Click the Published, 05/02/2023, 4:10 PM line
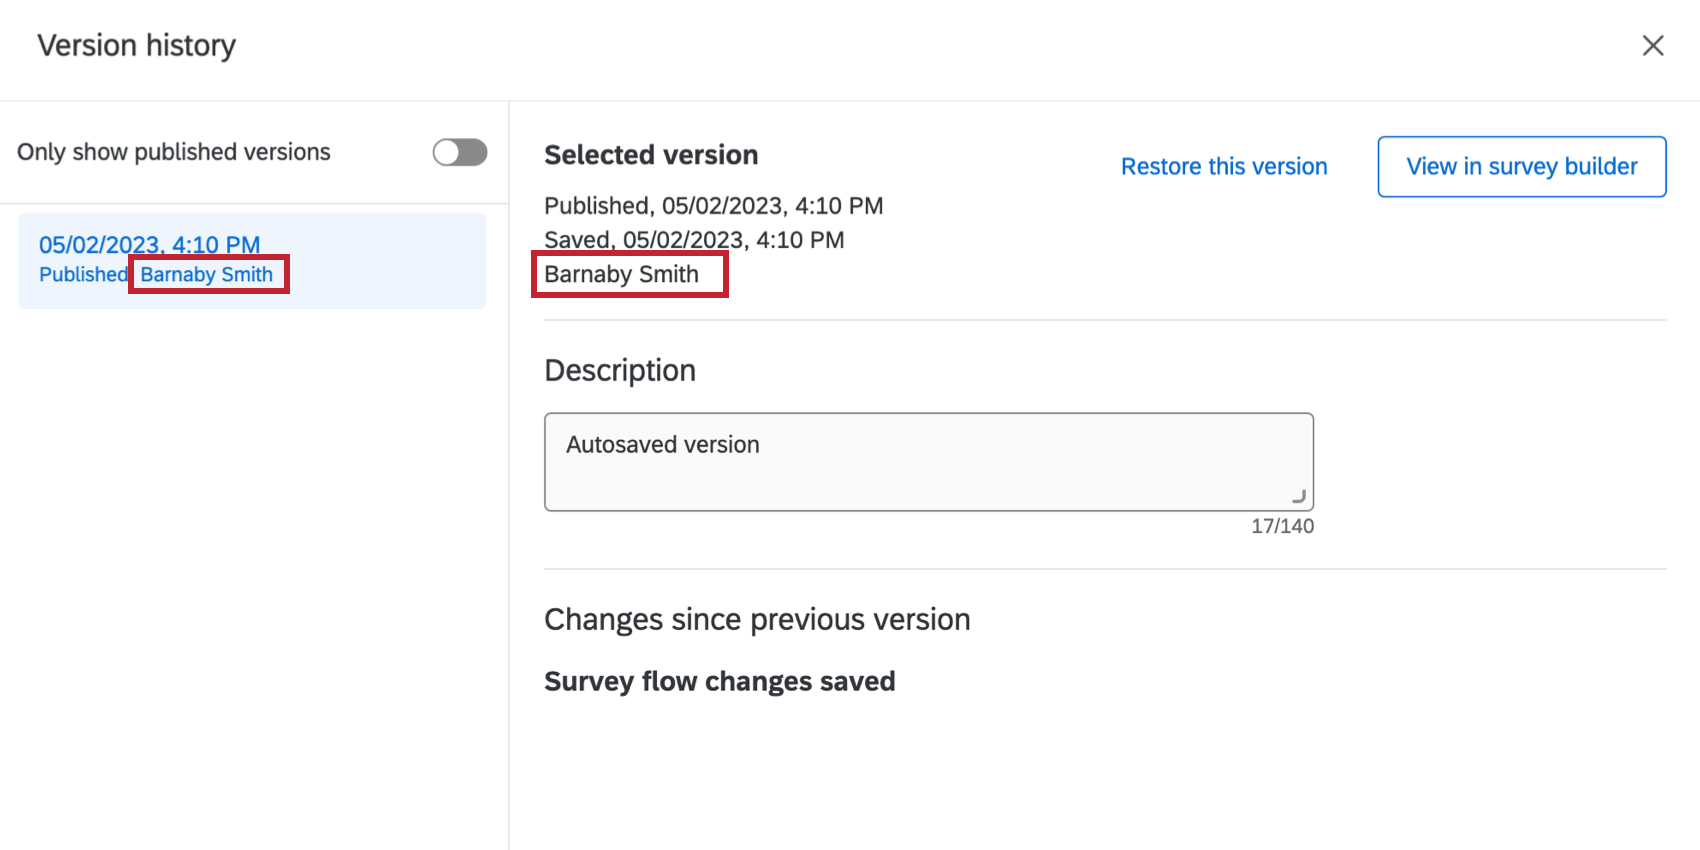Viewport: 1700px width, 850px height. click(713, 206)
